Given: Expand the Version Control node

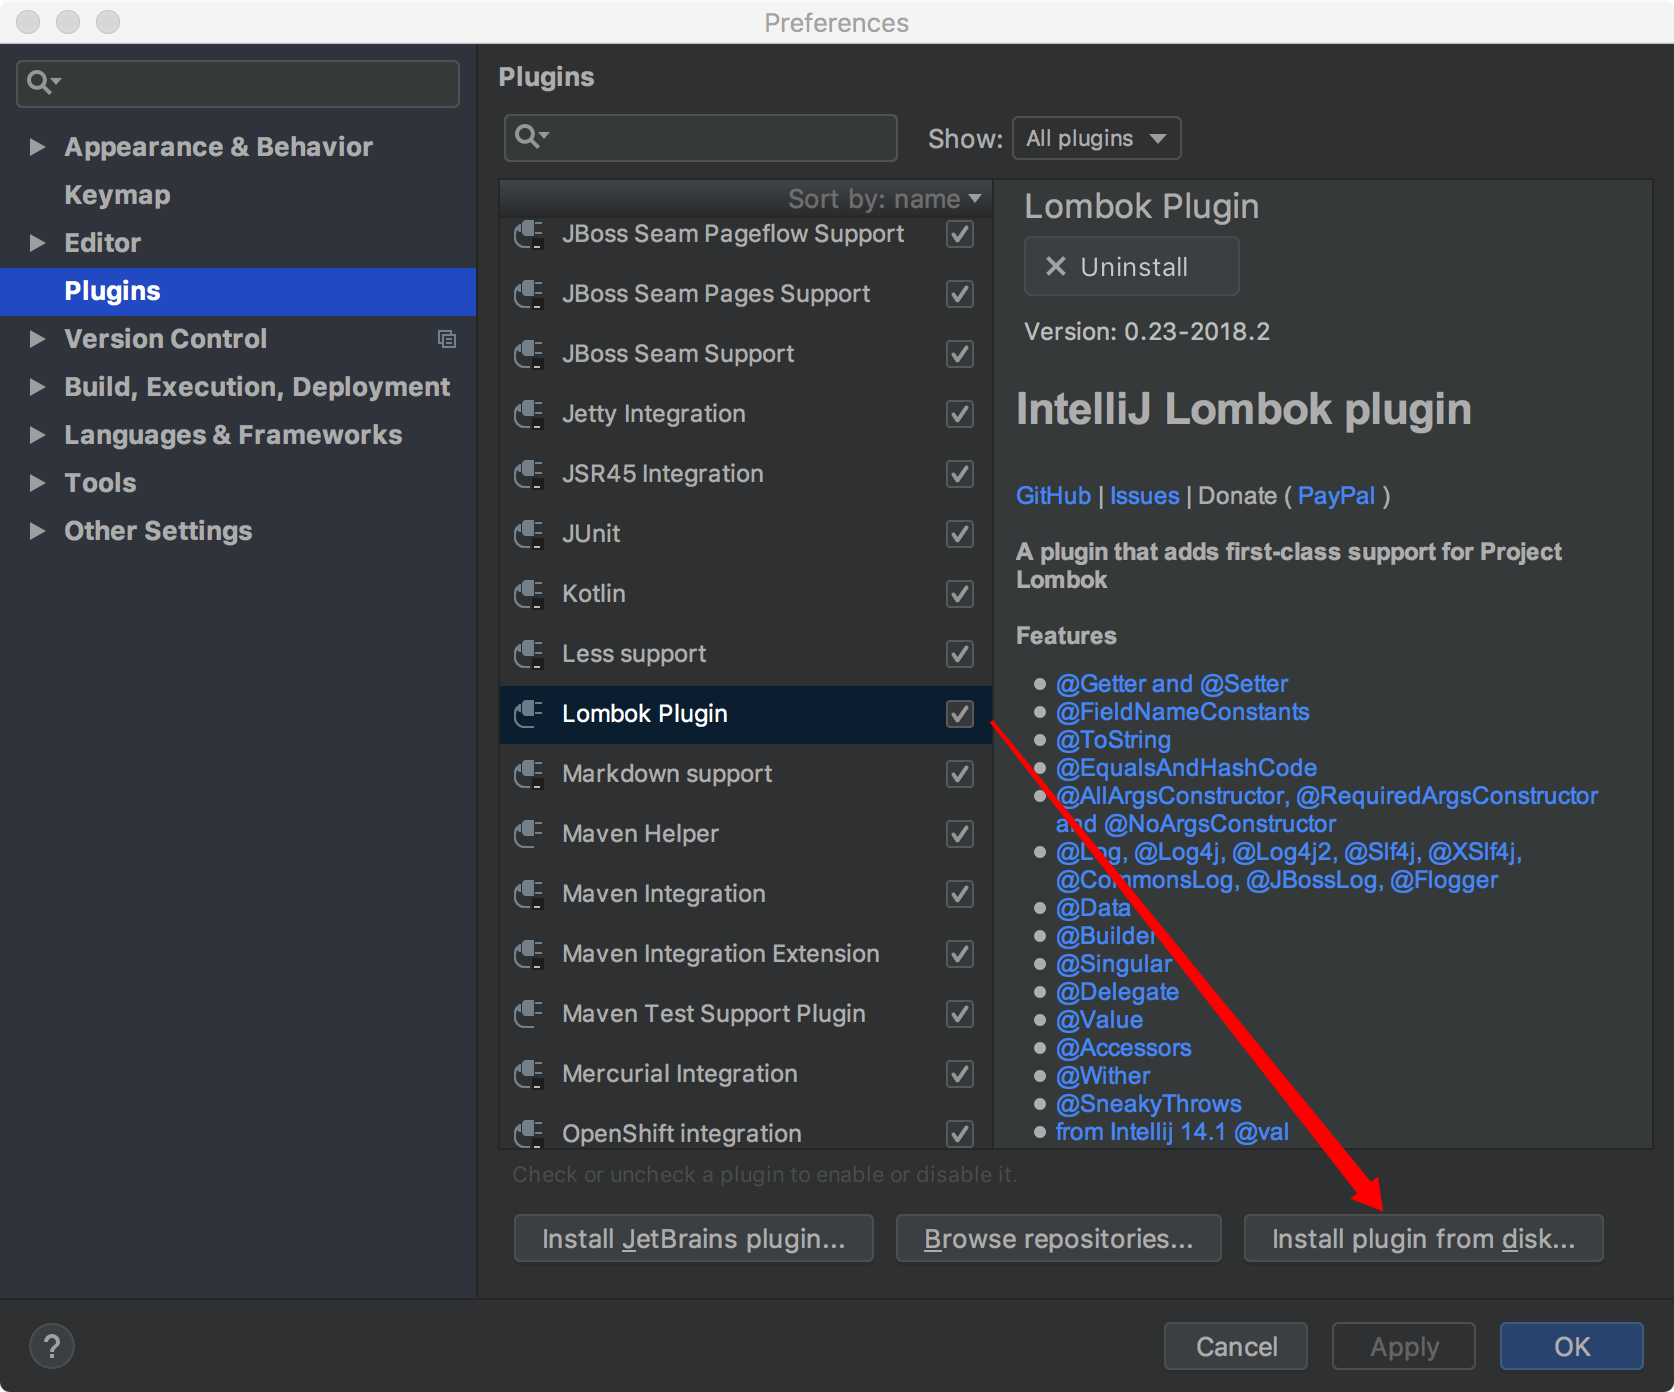Looking at the screenshot, I should coord(37,339).
